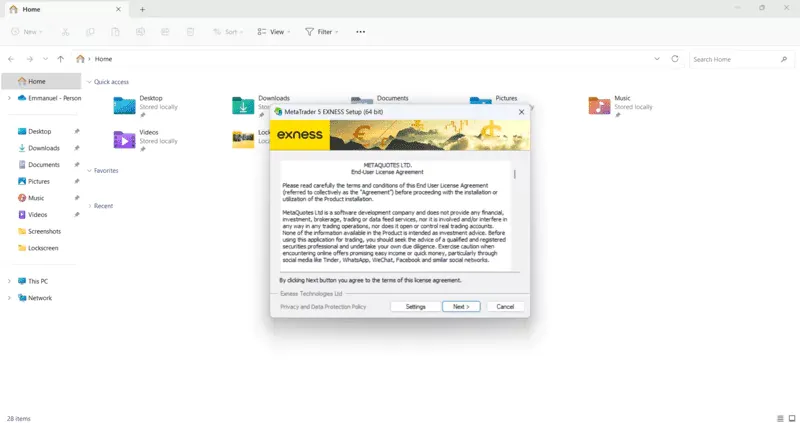
Task: Click the exness logo banner
Action: tap(299, 135)
